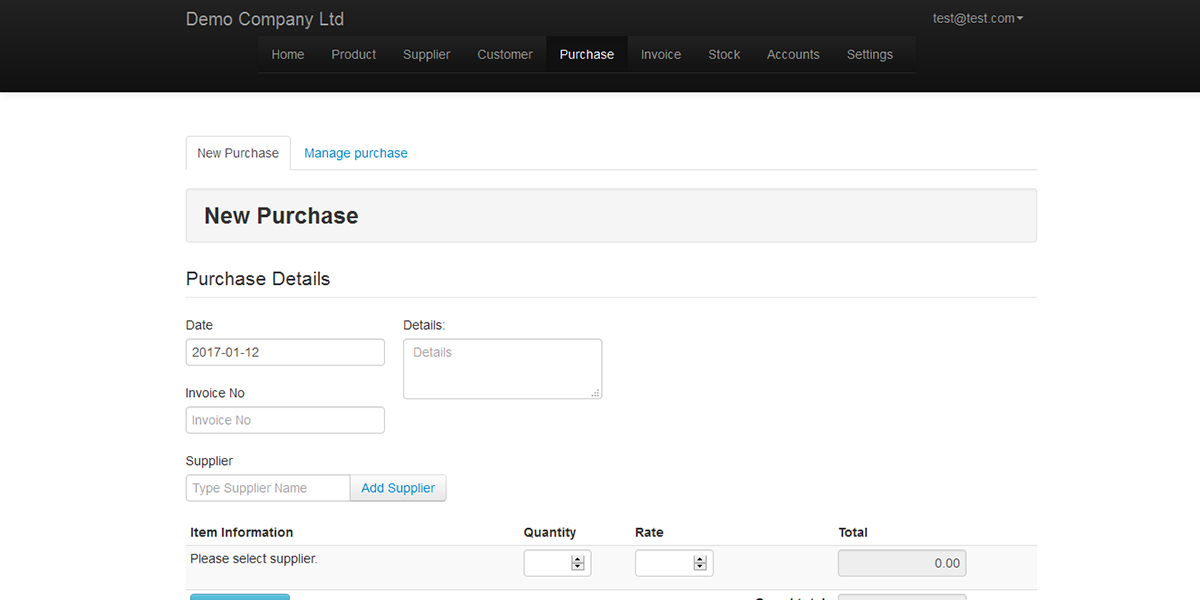Click the Demo Company Ltd brand link
This screenshot has height=600, width=1200.
pyautogui.click(x=264, y=18)
